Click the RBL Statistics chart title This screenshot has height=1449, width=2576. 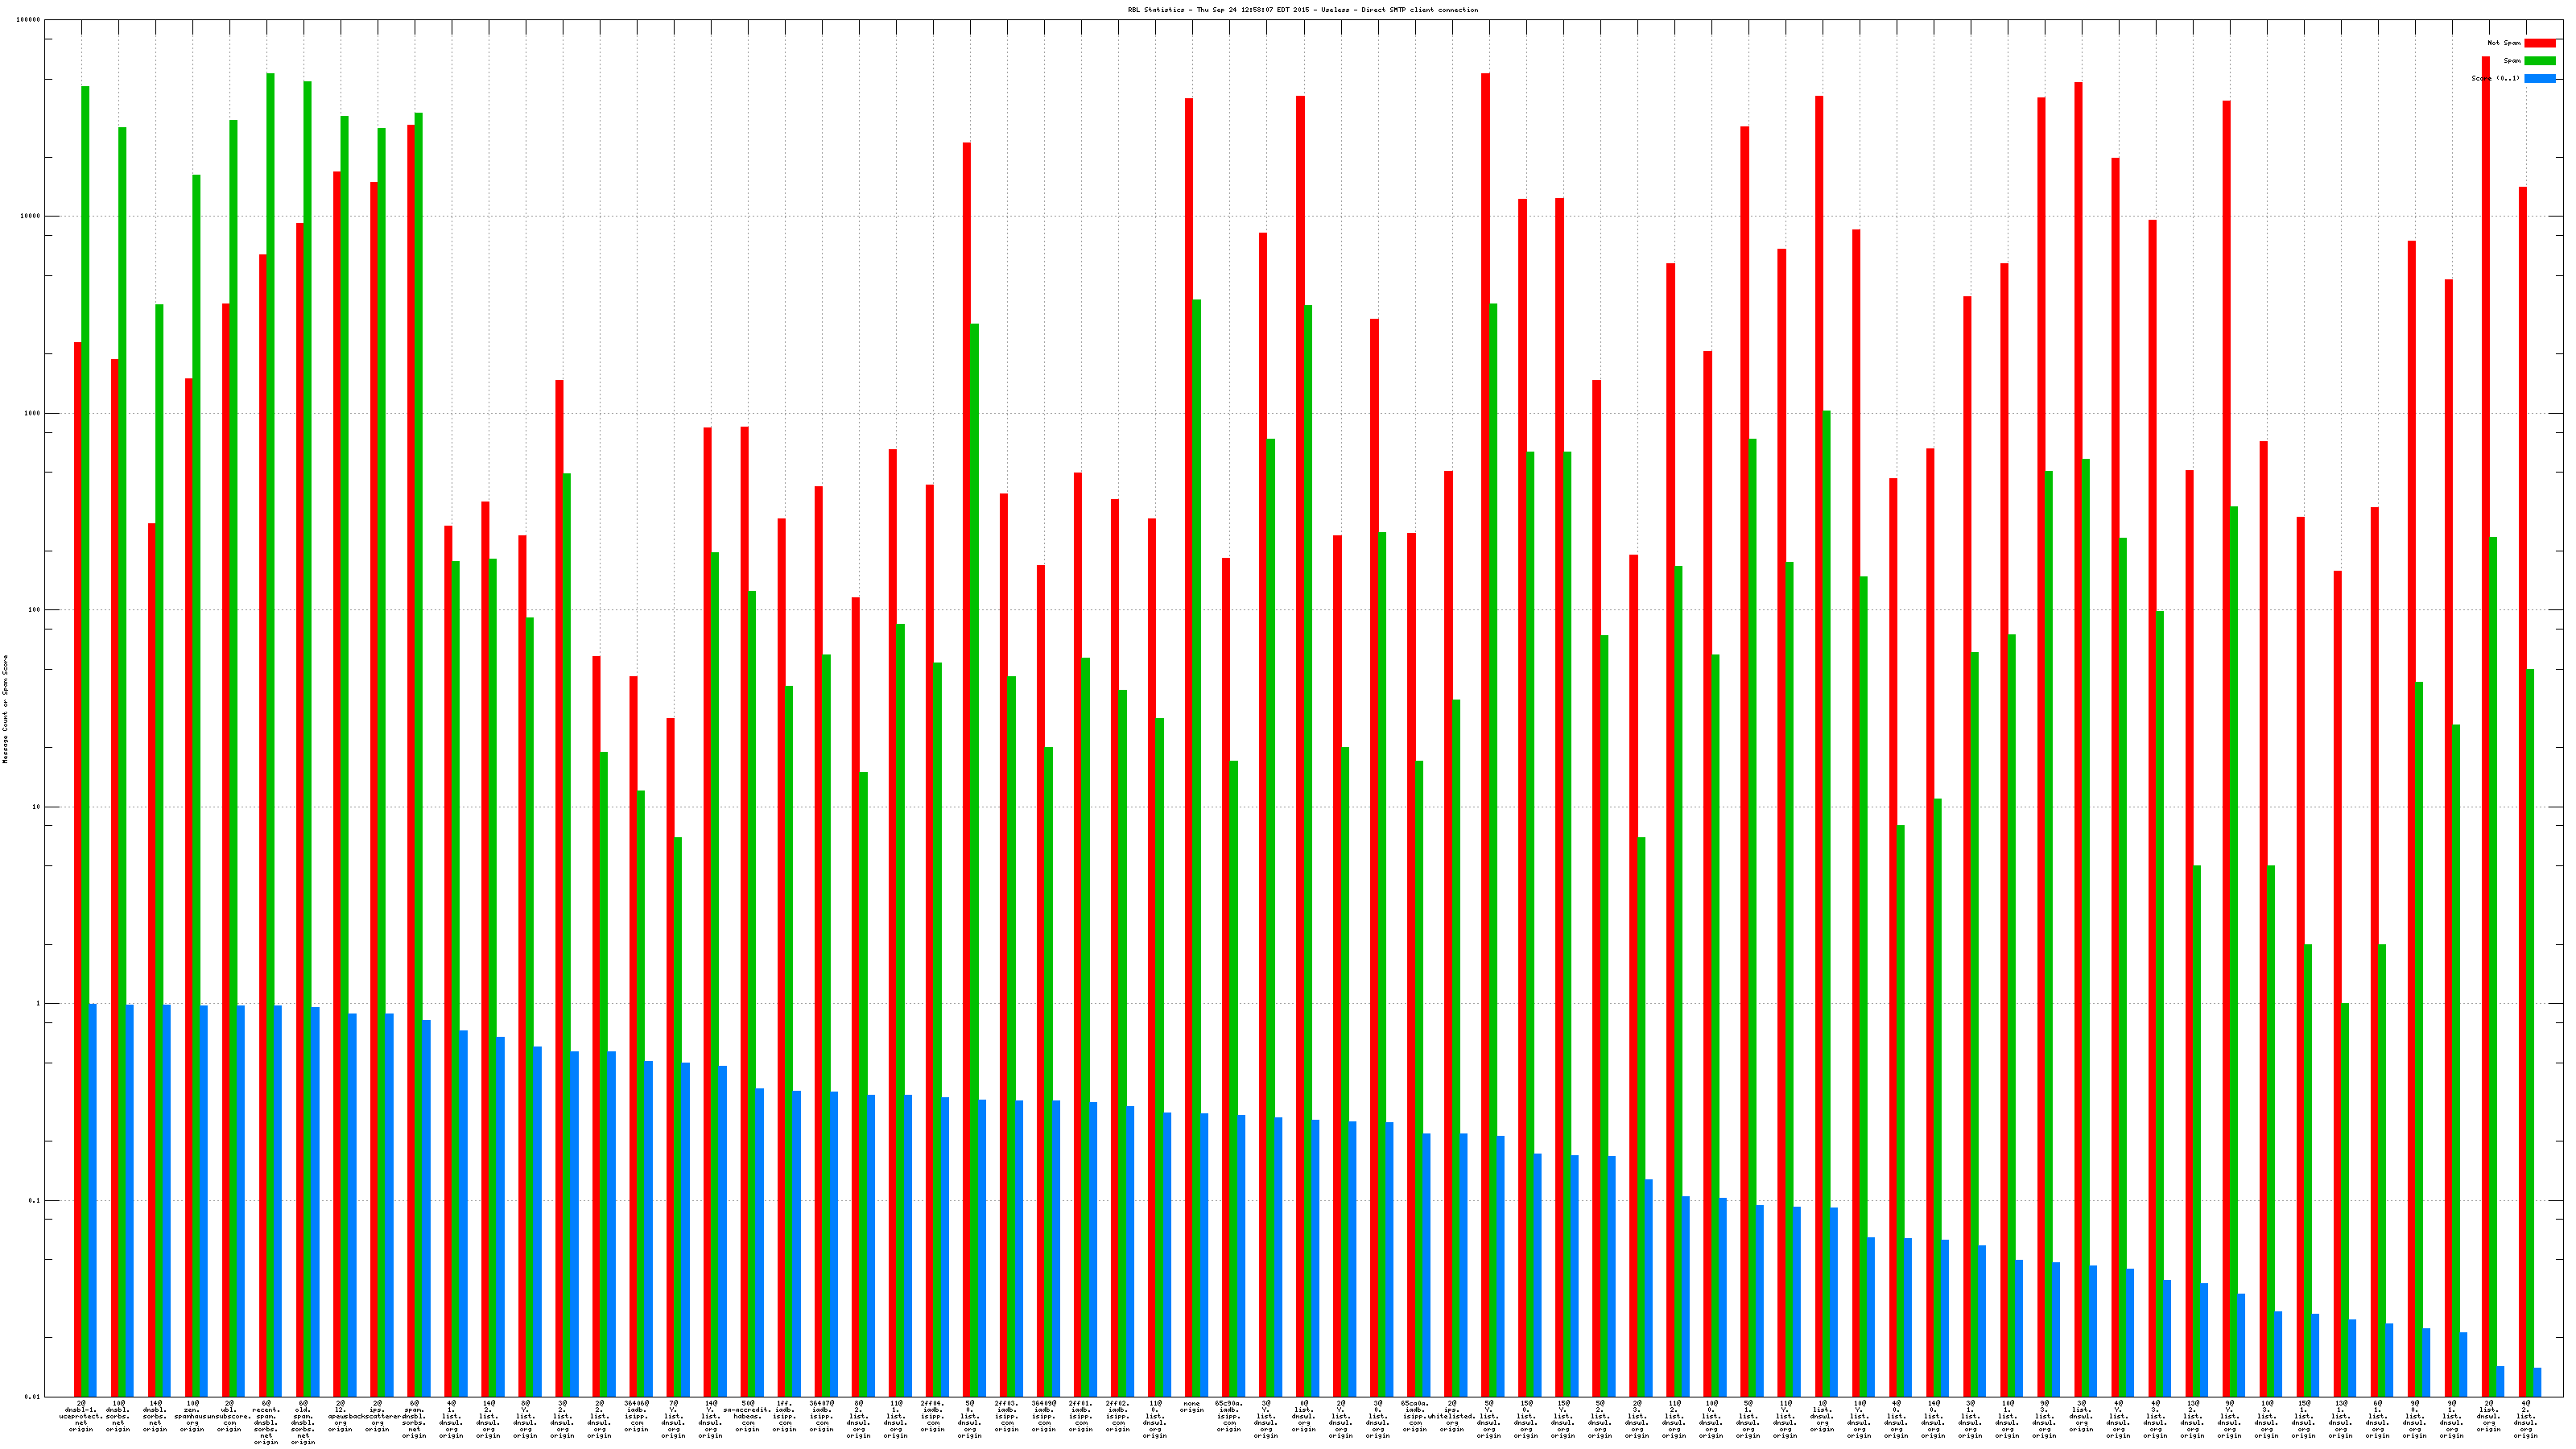1302,10
